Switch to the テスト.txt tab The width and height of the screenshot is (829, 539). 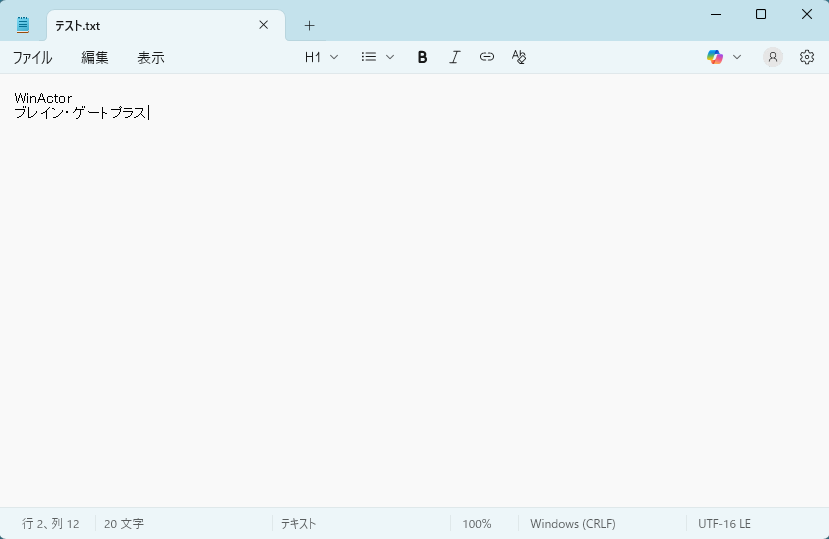coord(165,25)
